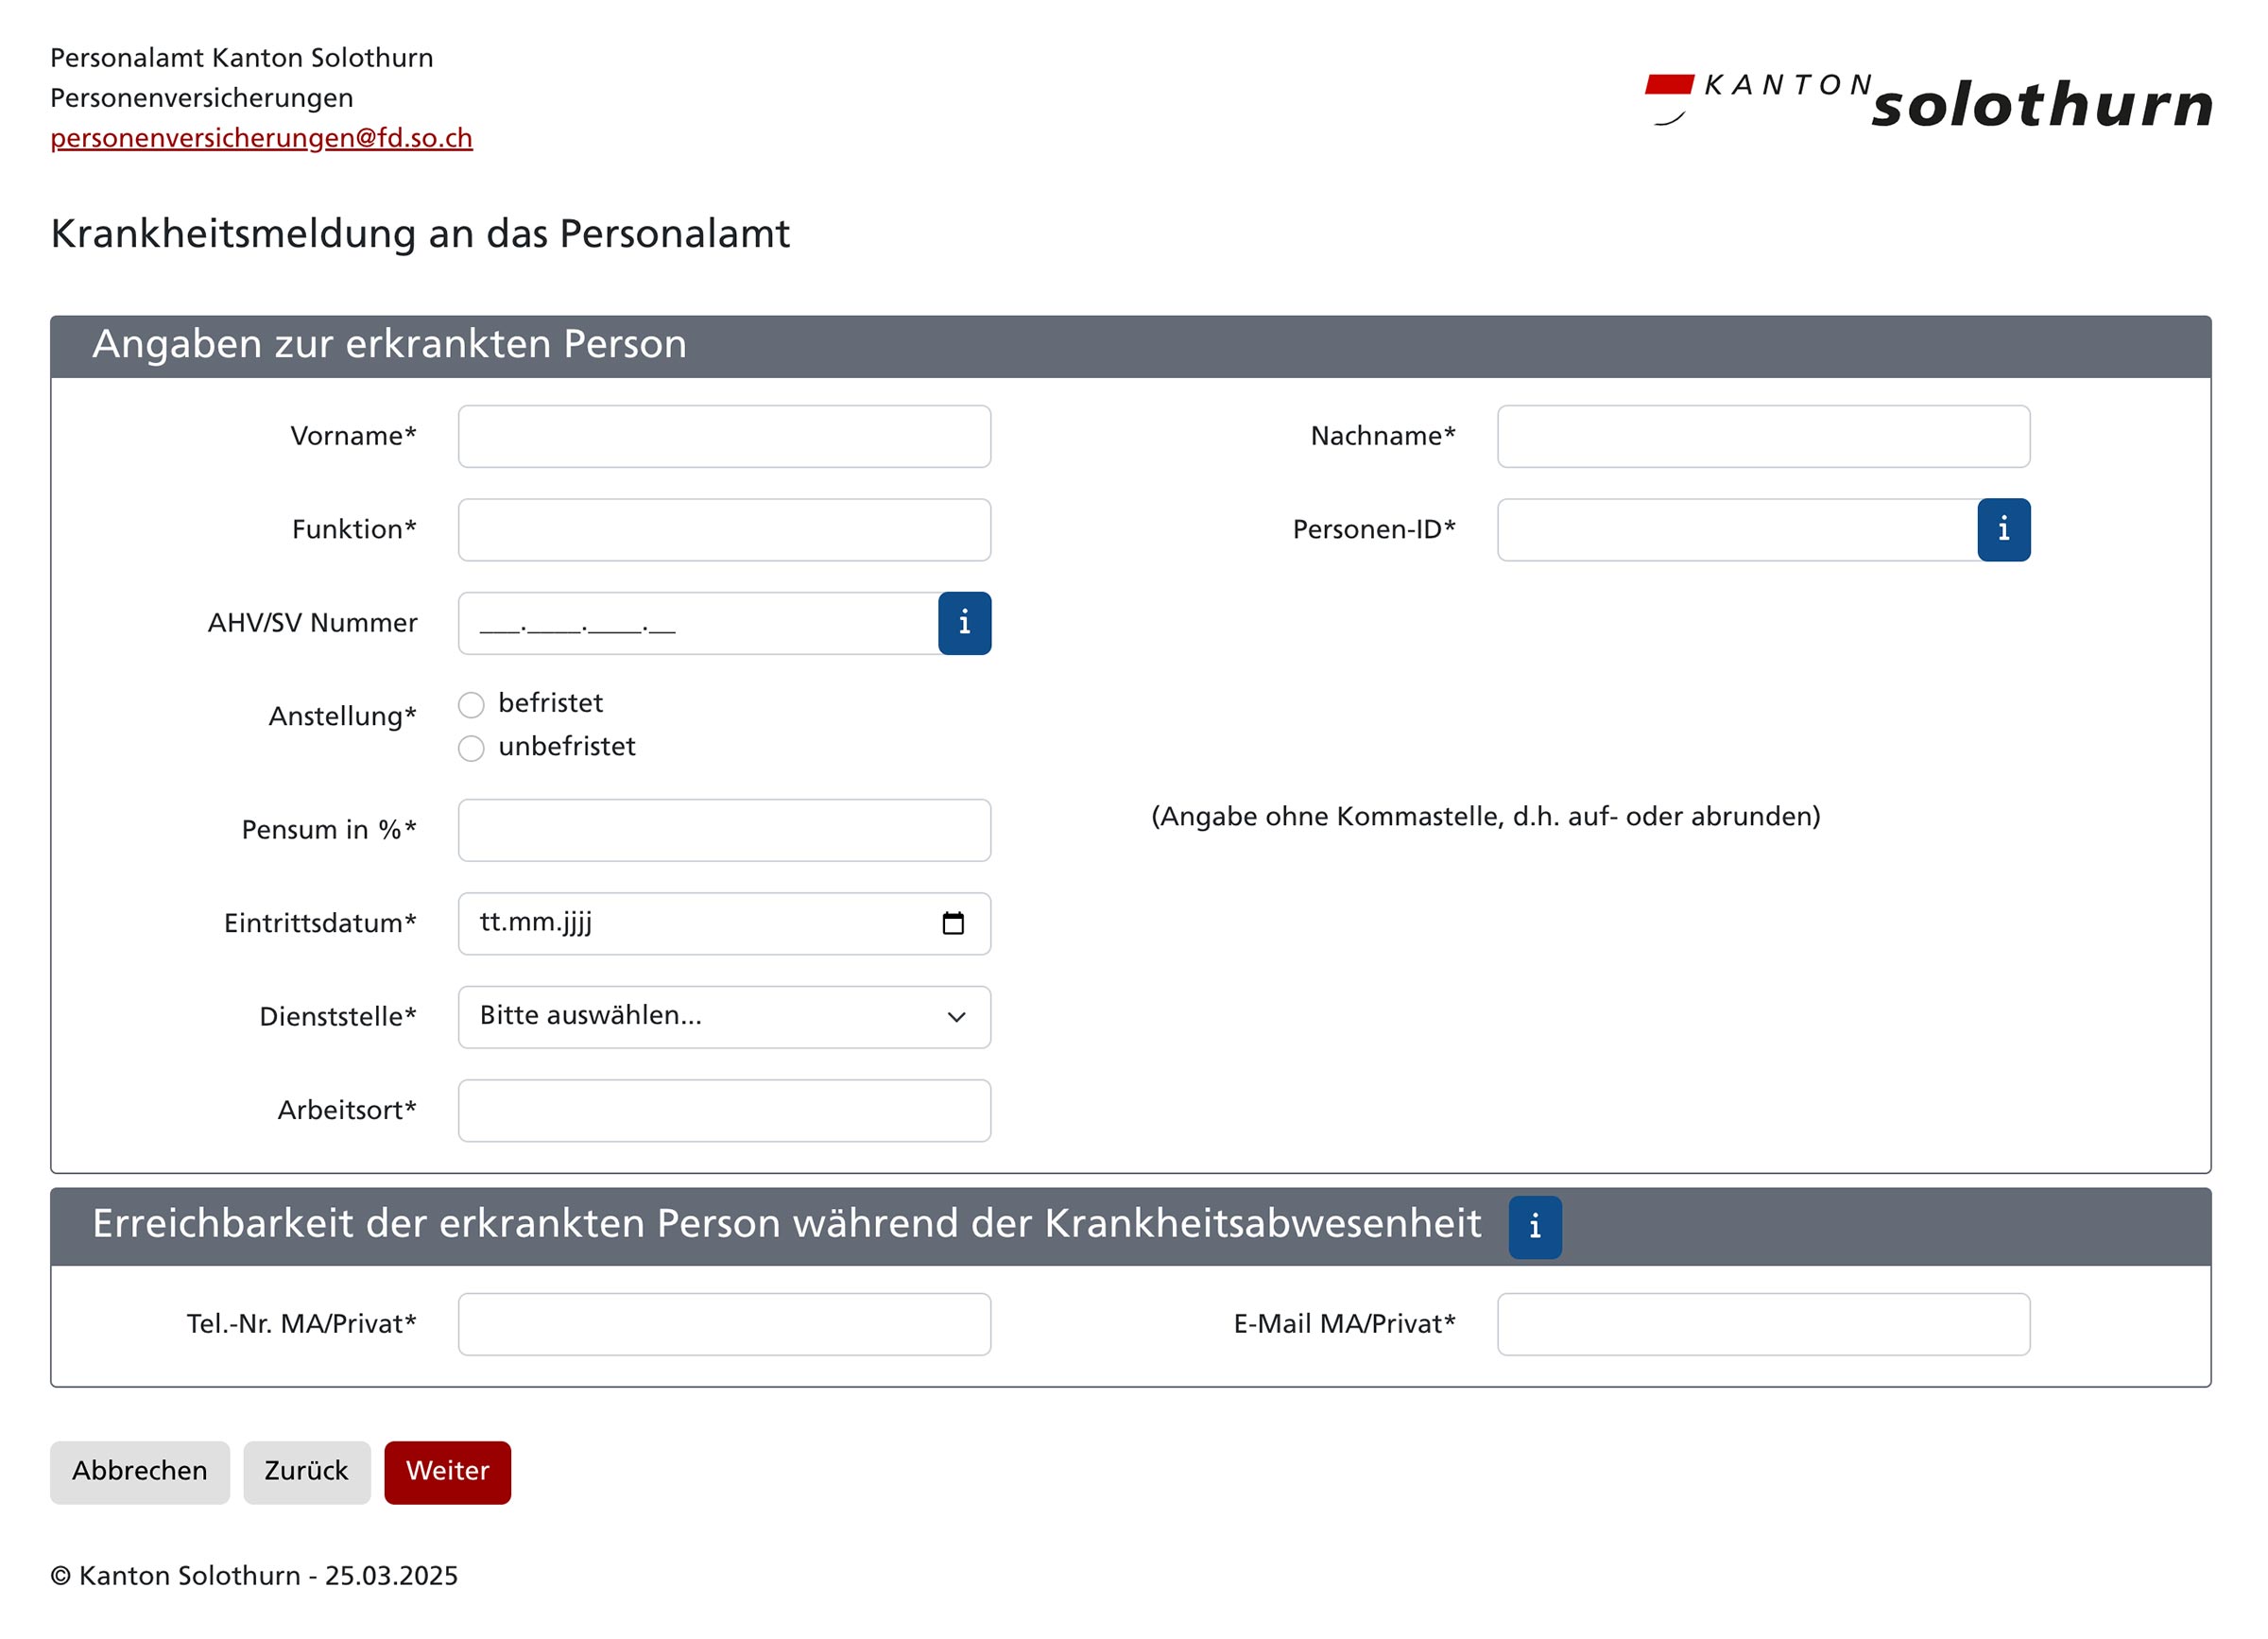Click the Tel.-Nr. MA/Privat field

pos(724,1324)
